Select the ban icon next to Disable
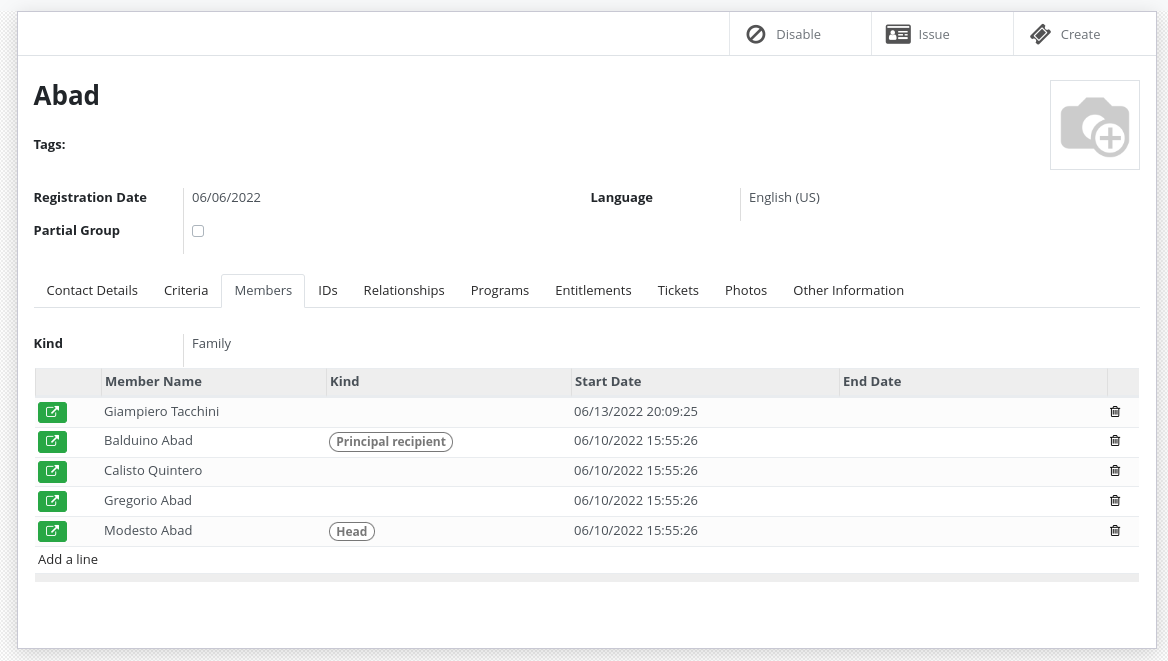Viewport: 1168px width, 661px height. click(x=756, y=33)
